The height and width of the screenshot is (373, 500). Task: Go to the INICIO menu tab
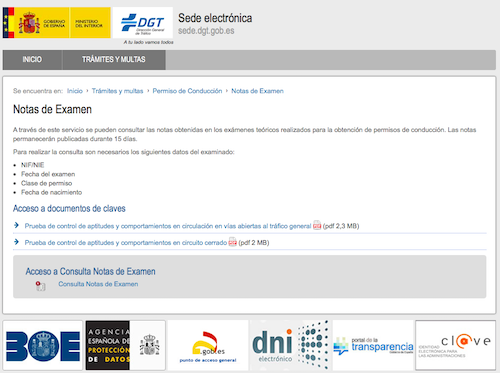pos(32,60)
